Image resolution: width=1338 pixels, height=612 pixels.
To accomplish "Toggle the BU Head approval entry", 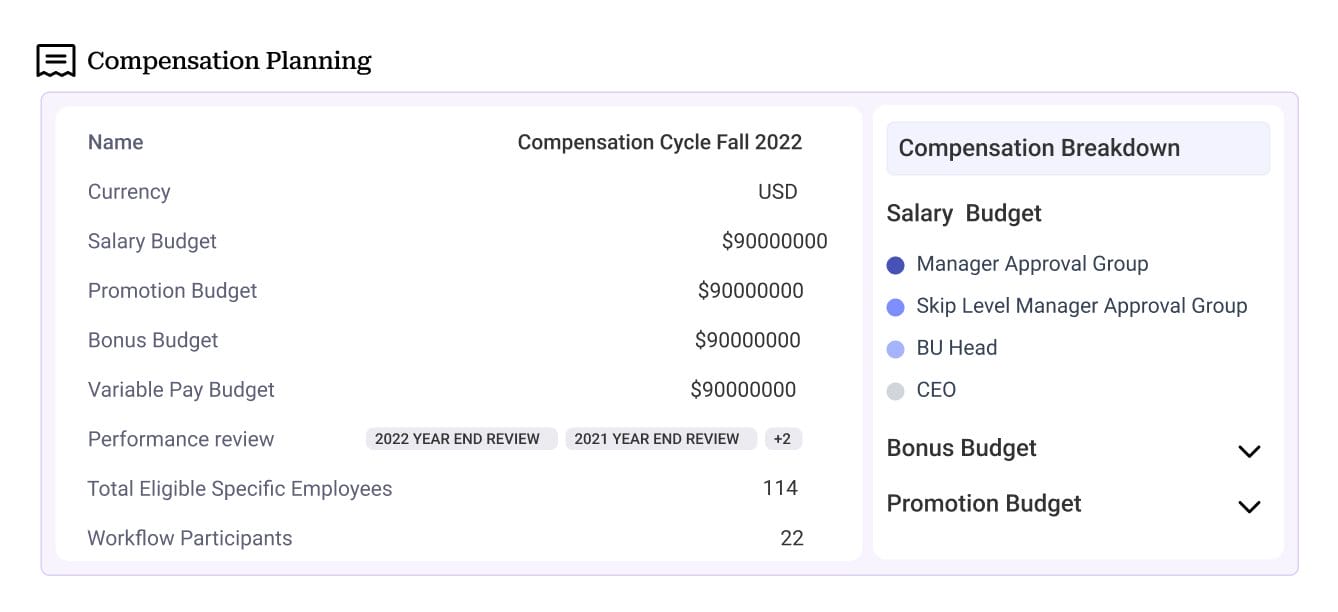I will (x=956, y=348).
